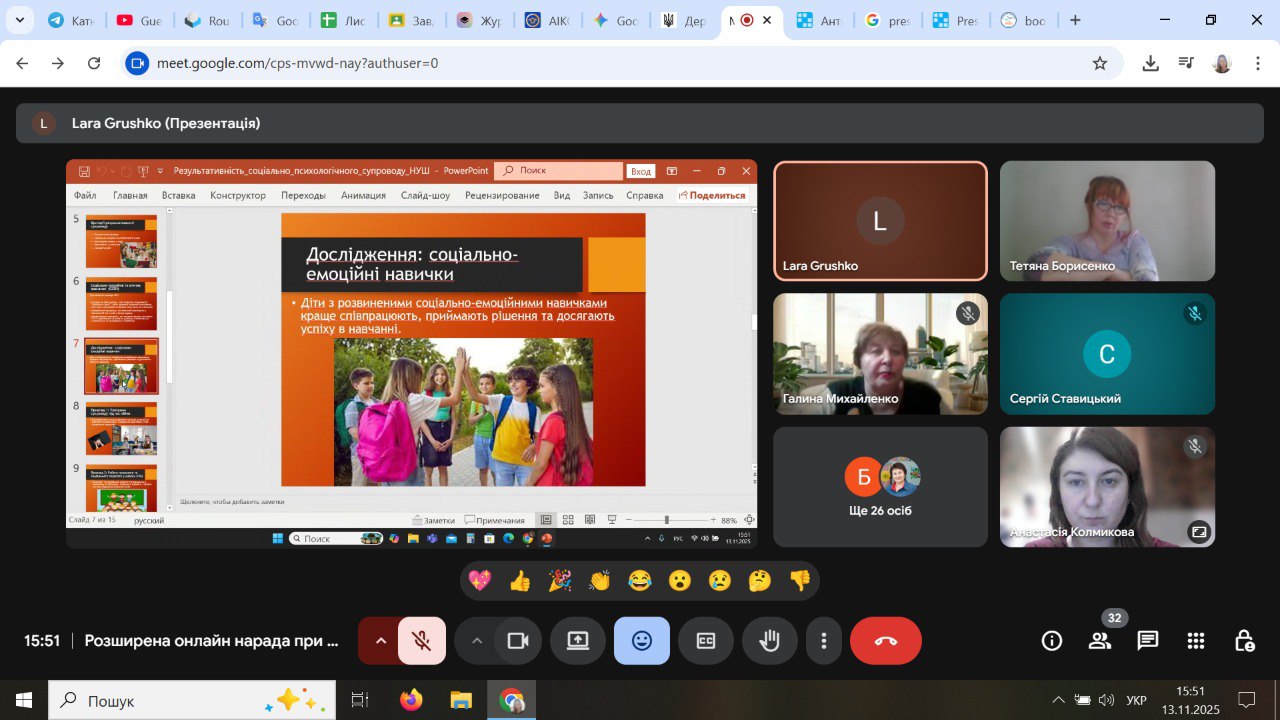Image resolution: width=1280 pixels, height=720 pixels.
Task: Turn on closed captions
Action: [x=706, y=641]
